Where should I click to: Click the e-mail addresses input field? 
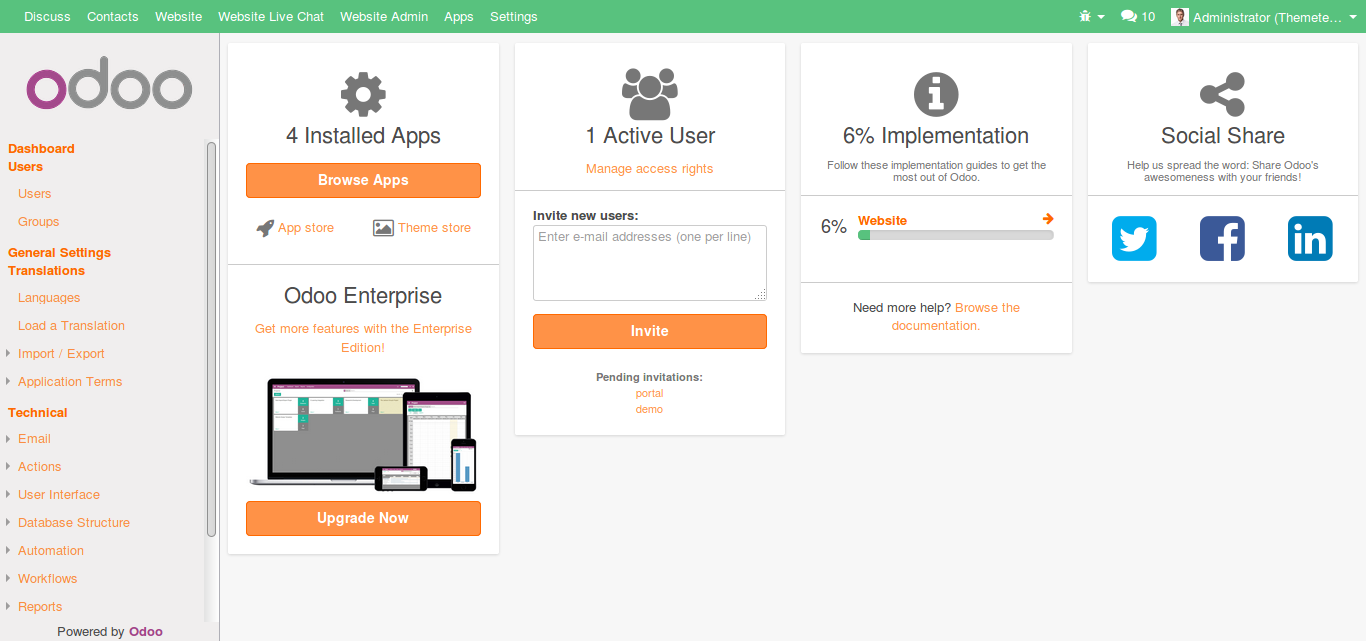[x=649, y=262]
